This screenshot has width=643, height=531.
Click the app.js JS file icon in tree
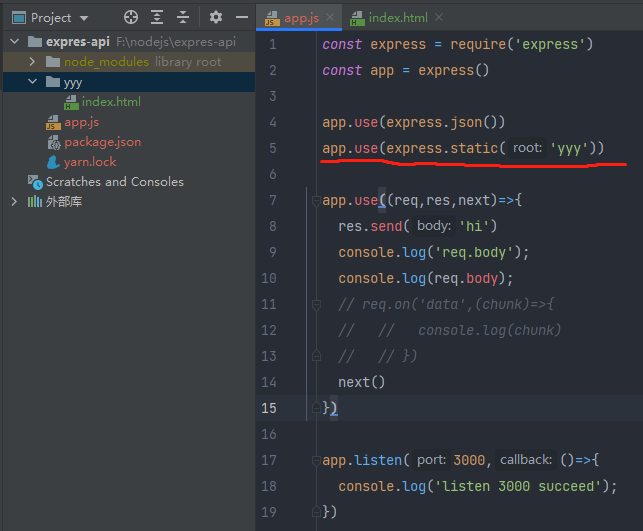(x=53, y=122)
